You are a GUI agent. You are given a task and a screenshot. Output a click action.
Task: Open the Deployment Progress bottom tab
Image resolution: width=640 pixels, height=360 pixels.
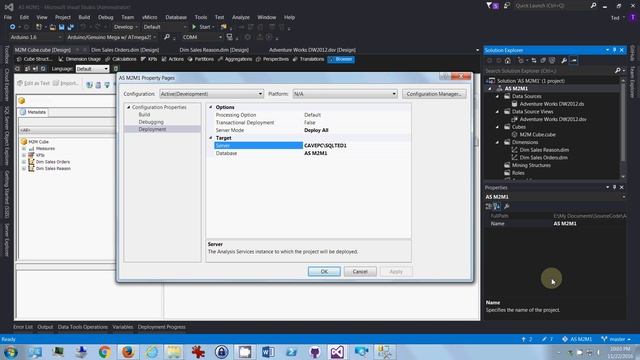point(161,327)
